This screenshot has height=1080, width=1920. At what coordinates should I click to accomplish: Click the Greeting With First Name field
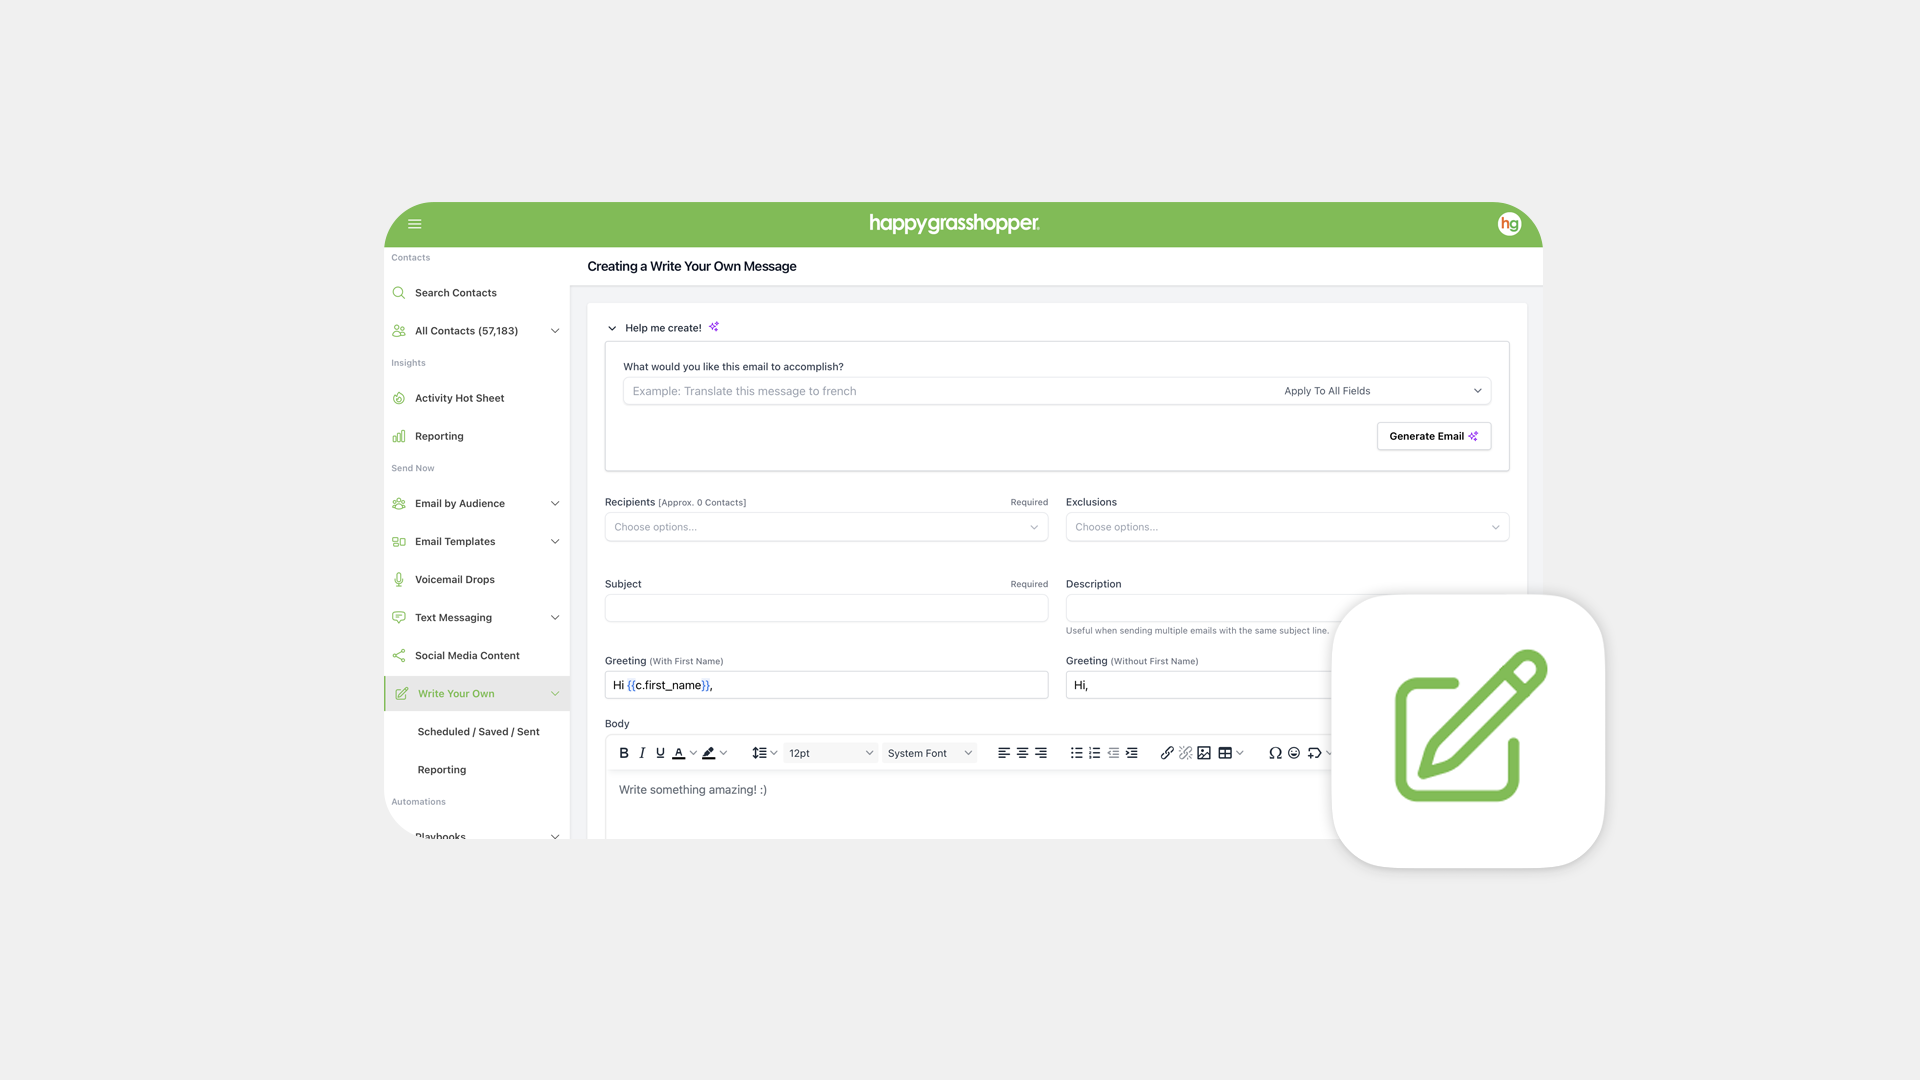pos(826,685)
